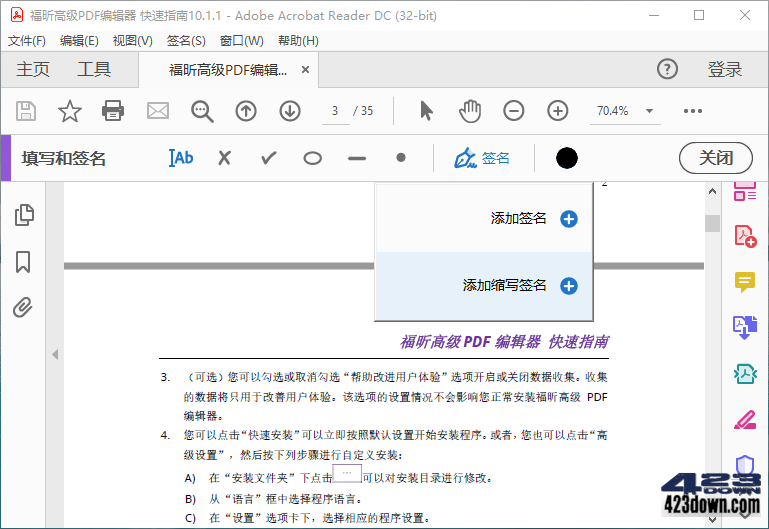The height and width of the screenshot is (529, 769).
Task: Select the dot fill tool
Action: 401,158
